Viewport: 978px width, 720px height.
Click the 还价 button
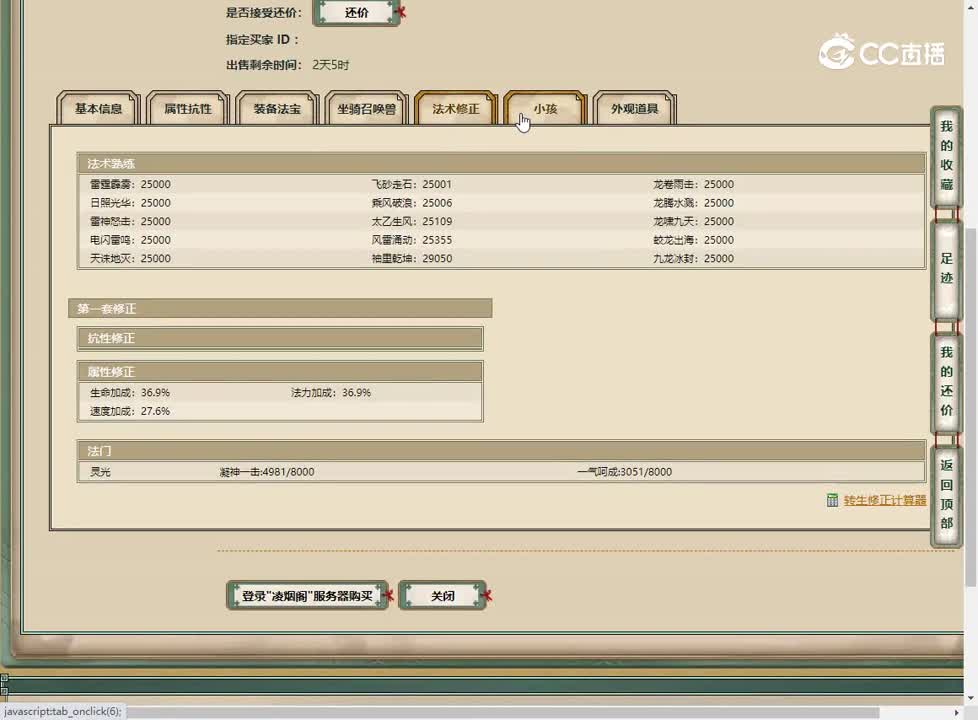(x=356, y=12)
